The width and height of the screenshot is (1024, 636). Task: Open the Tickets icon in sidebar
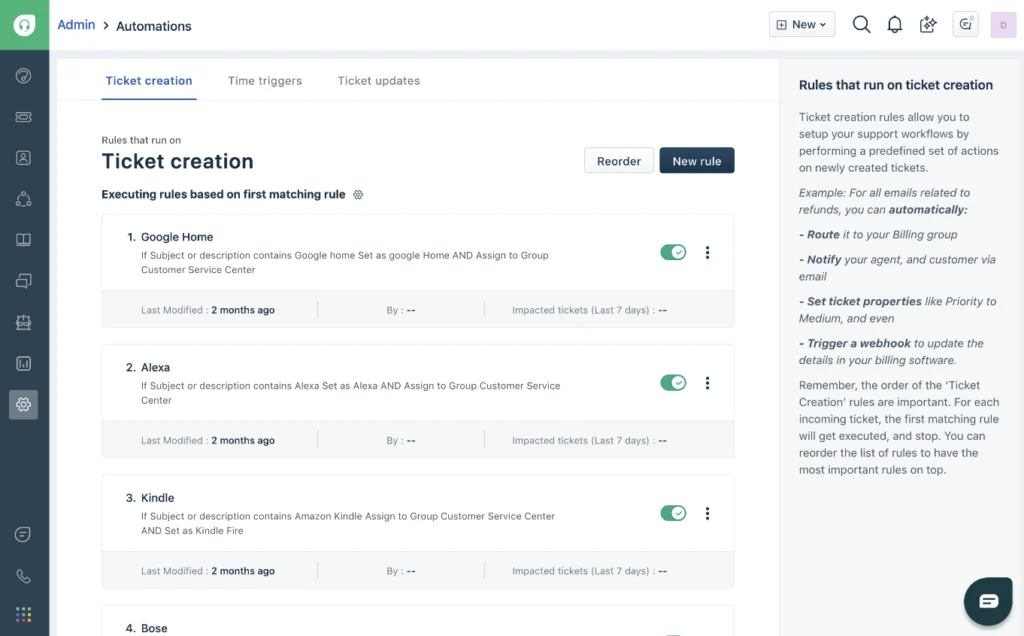coord(24,117)
